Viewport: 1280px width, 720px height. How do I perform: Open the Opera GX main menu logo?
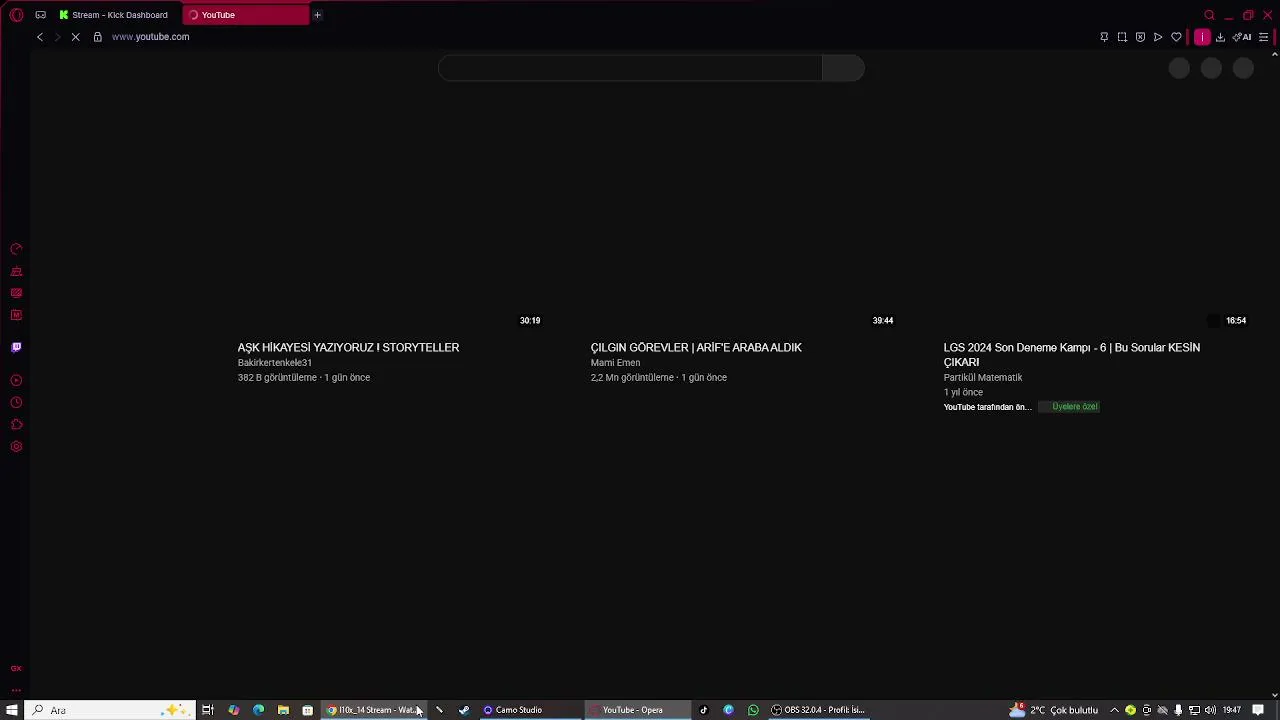click(x=16, y=15)
